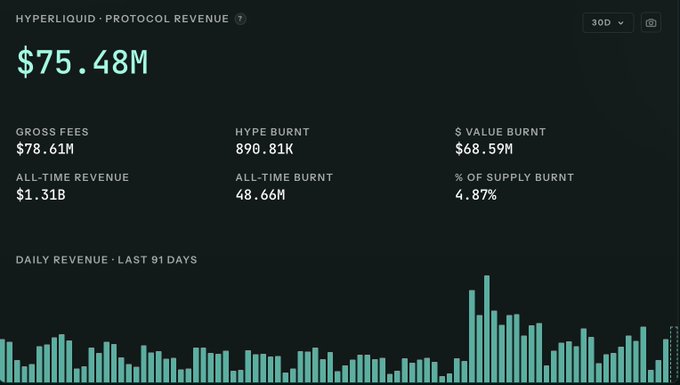This screenshot has height=385, width=680.
Task: Click the All-Time Revenue value $1.31B
Action: tap(41, 195)
